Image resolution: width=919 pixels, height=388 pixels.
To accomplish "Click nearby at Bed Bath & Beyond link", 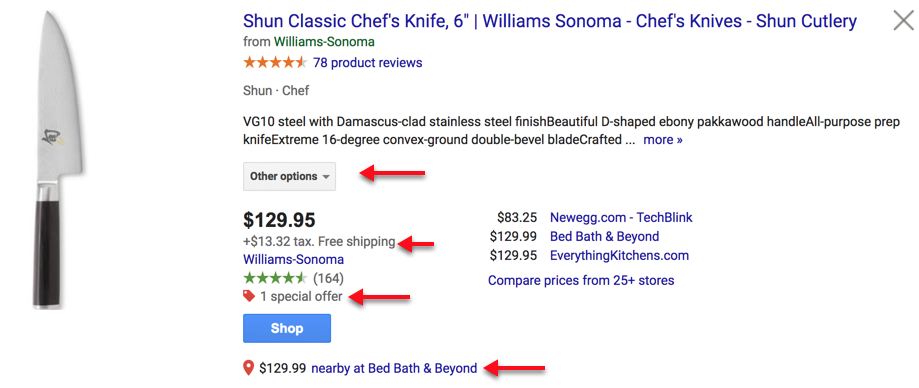I will coord(394,369).
